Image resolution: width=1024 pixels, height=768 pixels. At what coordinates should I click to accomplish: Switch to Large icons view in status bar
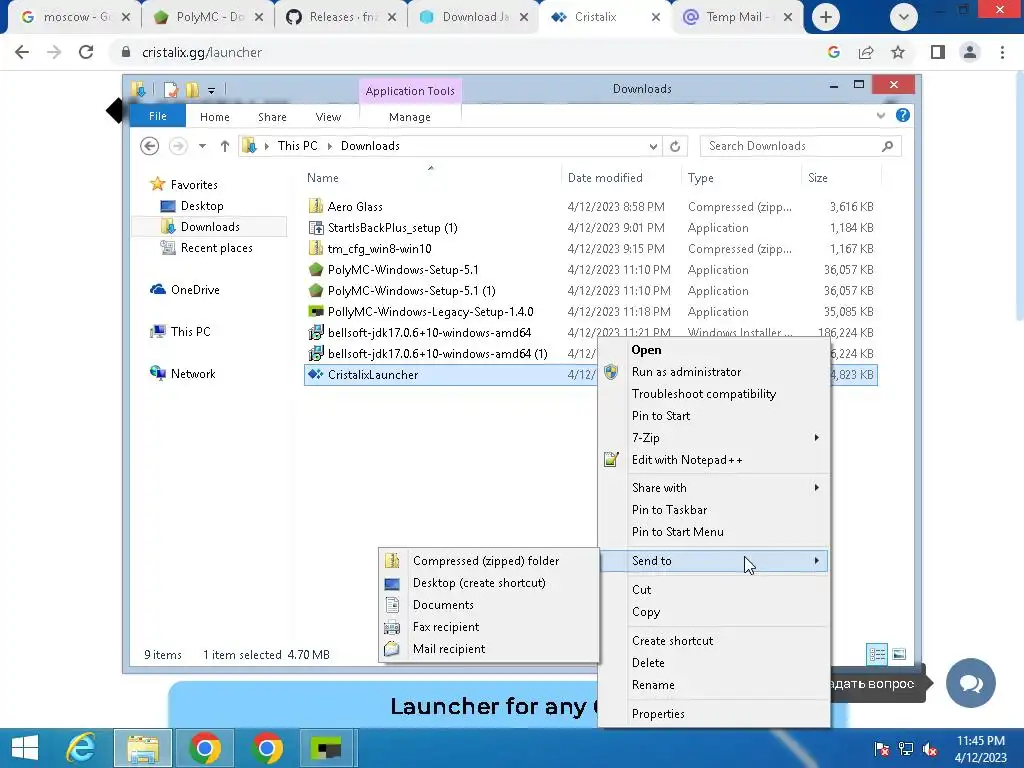tap(899, 654)
